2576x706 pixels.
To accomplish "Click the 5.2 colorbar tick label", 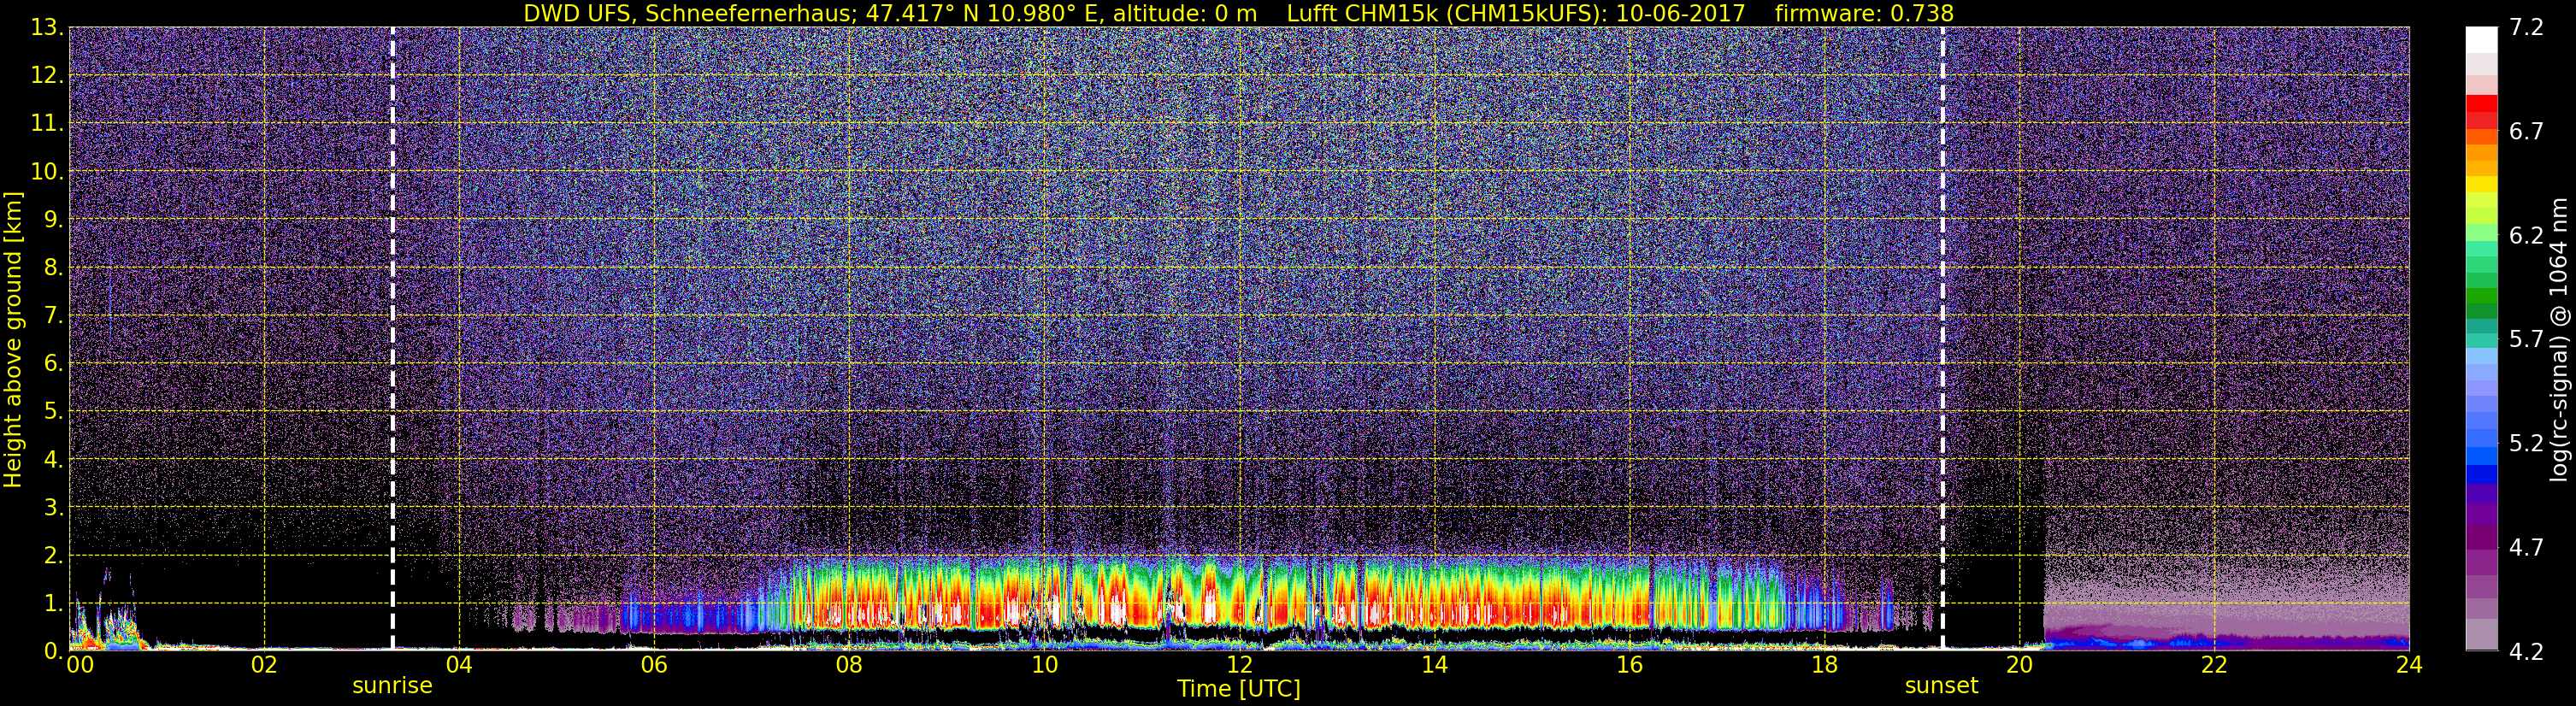I will pos(2526,444).
